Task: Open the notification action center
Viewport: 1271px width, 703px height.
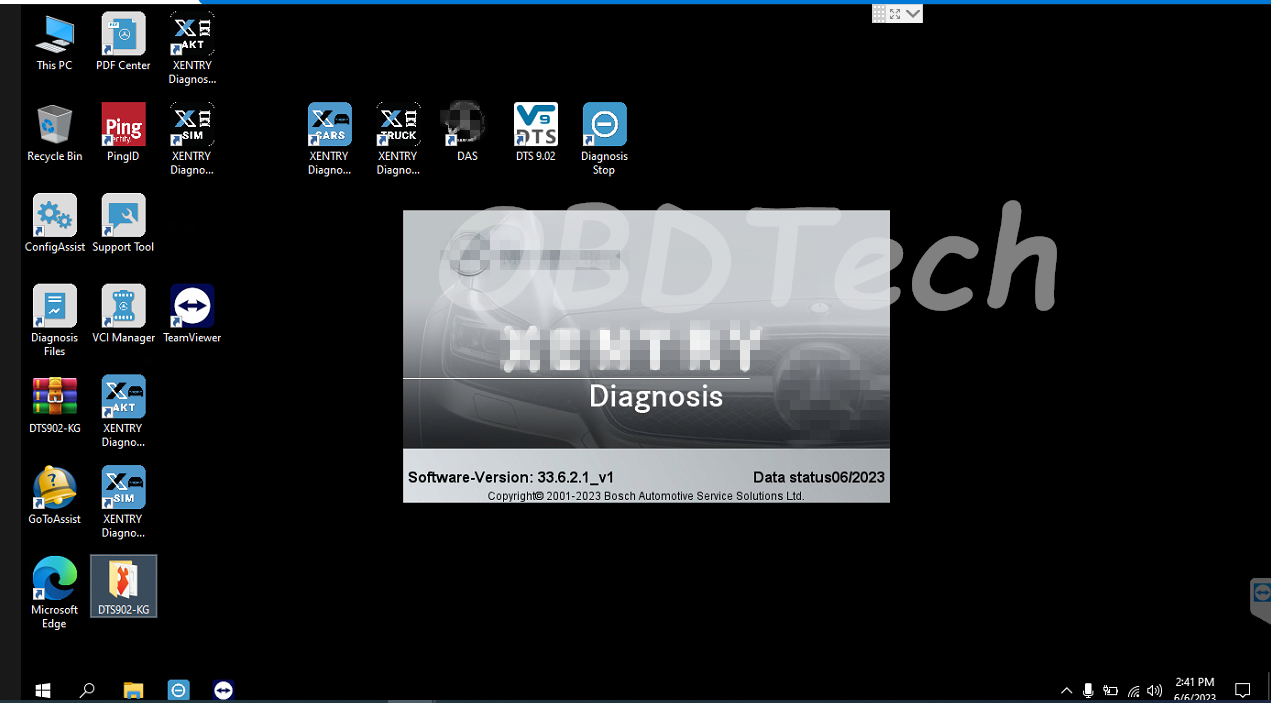Action: tap(1242, 690)
